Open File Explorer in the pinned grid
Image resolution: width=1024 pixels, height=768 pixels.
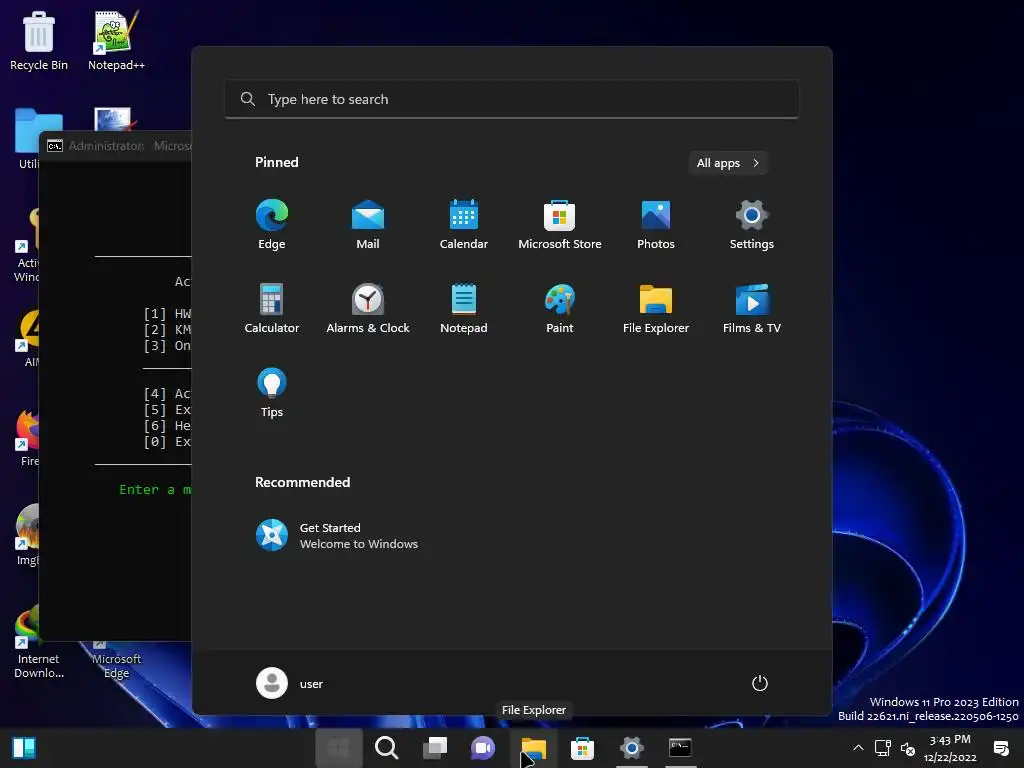coord(656,309)
